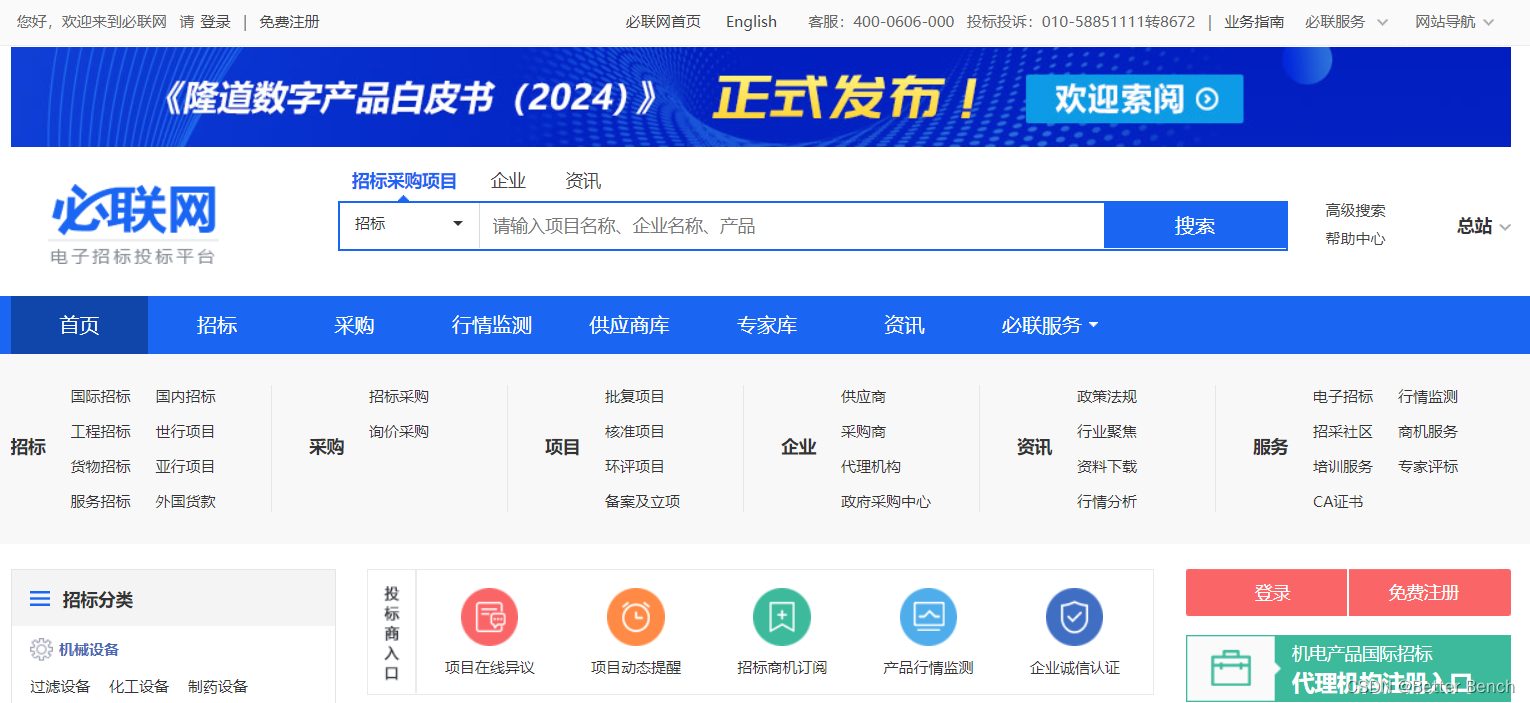Open 高级搜索 link
1530x703 pixels.
tap(1355, 210)
